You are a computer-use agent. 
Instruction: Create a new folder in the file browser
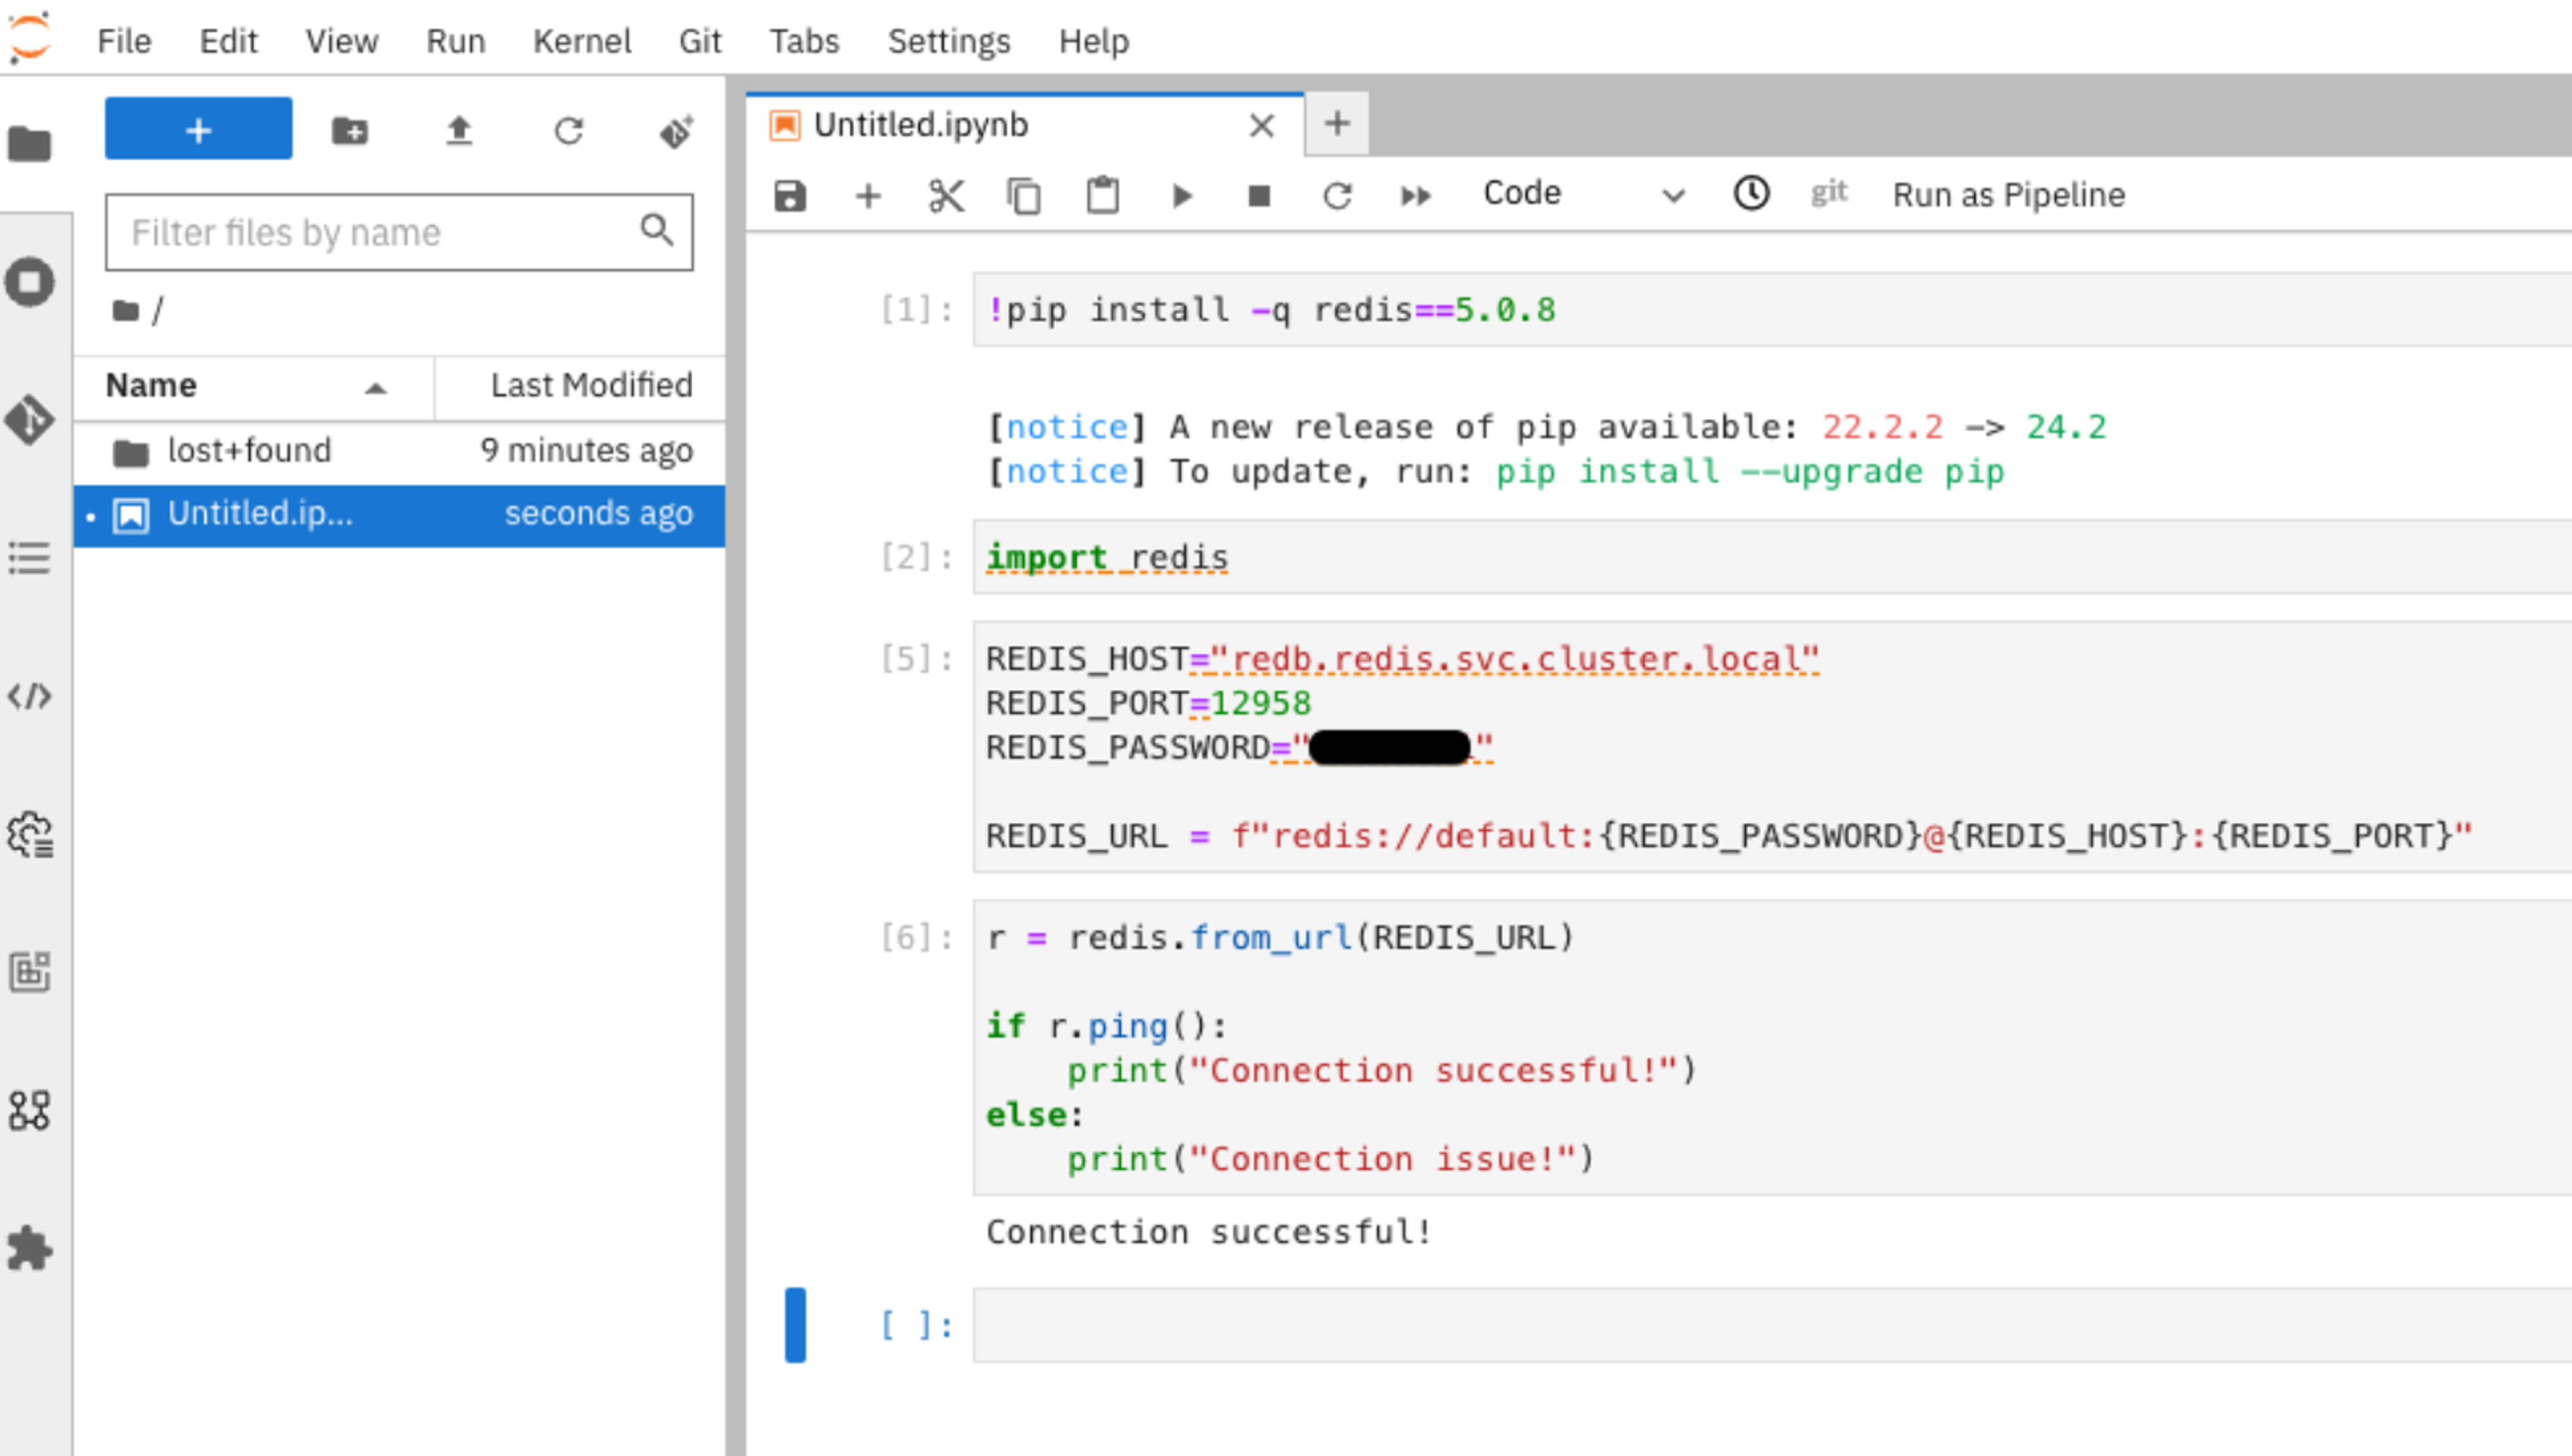pyautogui.click(x=350, y=131)
